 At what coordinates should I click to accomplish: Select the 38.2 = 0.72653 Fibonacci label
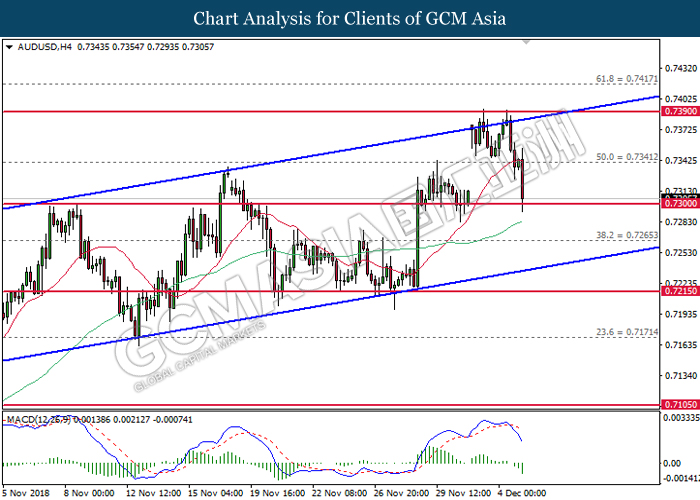625,235
